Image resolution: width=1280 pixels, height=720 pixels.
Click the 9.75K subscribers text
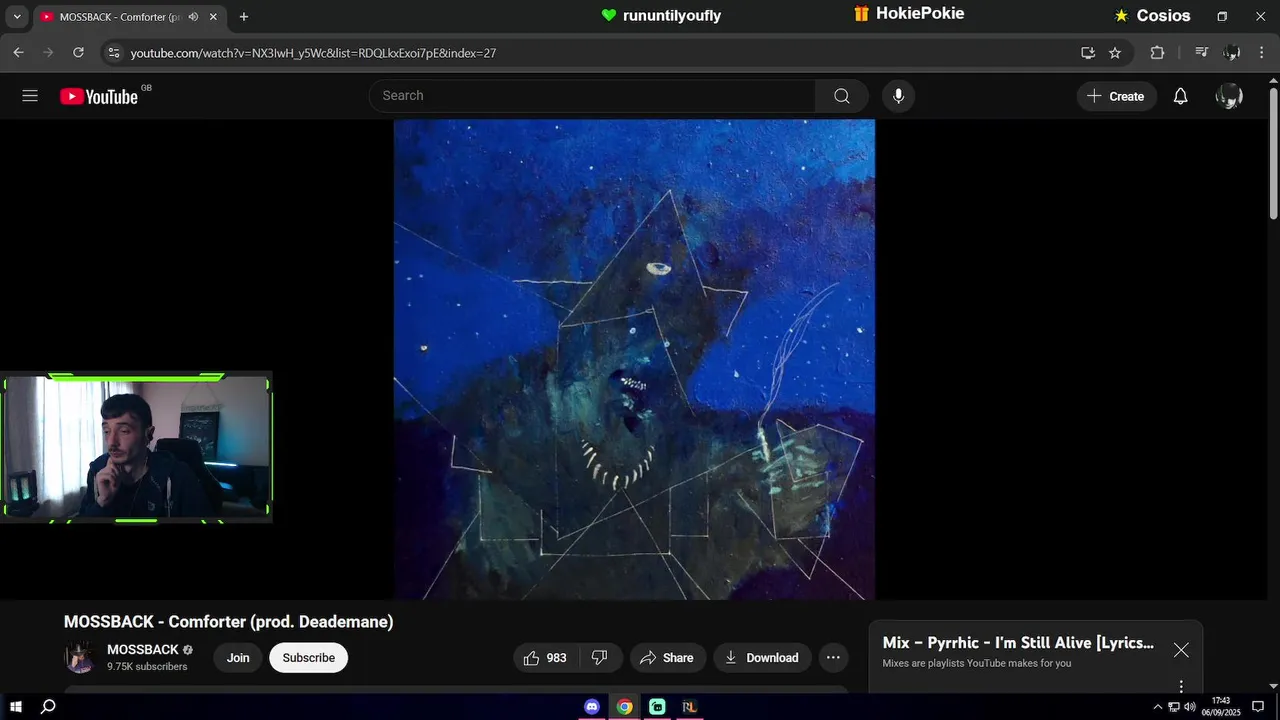tap(147, 667)
